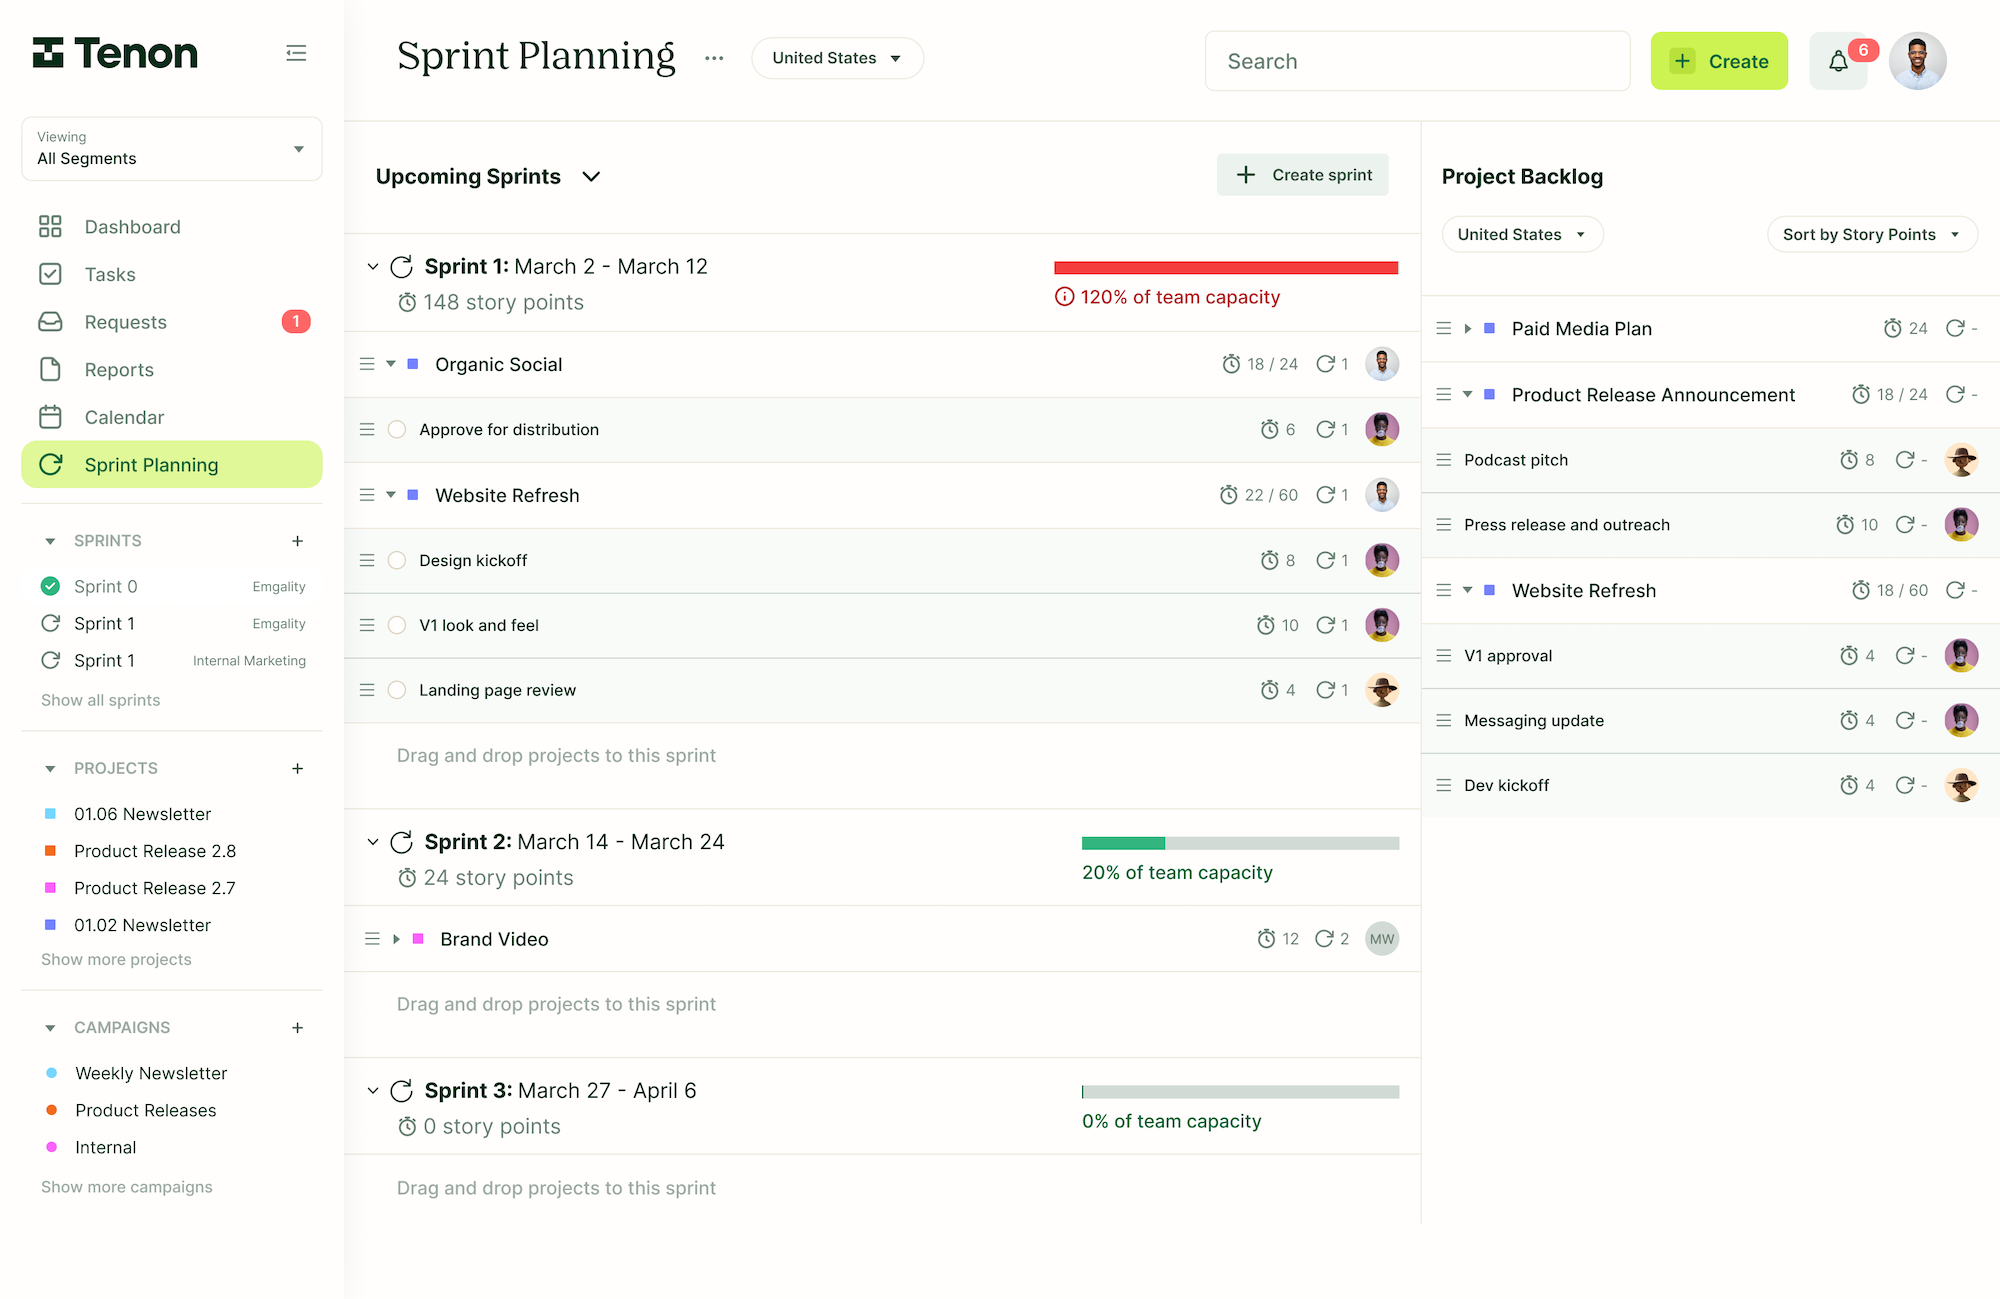The image size is (2000, 1299).
Task: Click the Sprint 1 cycle icon in header
Action: [401, 267]
